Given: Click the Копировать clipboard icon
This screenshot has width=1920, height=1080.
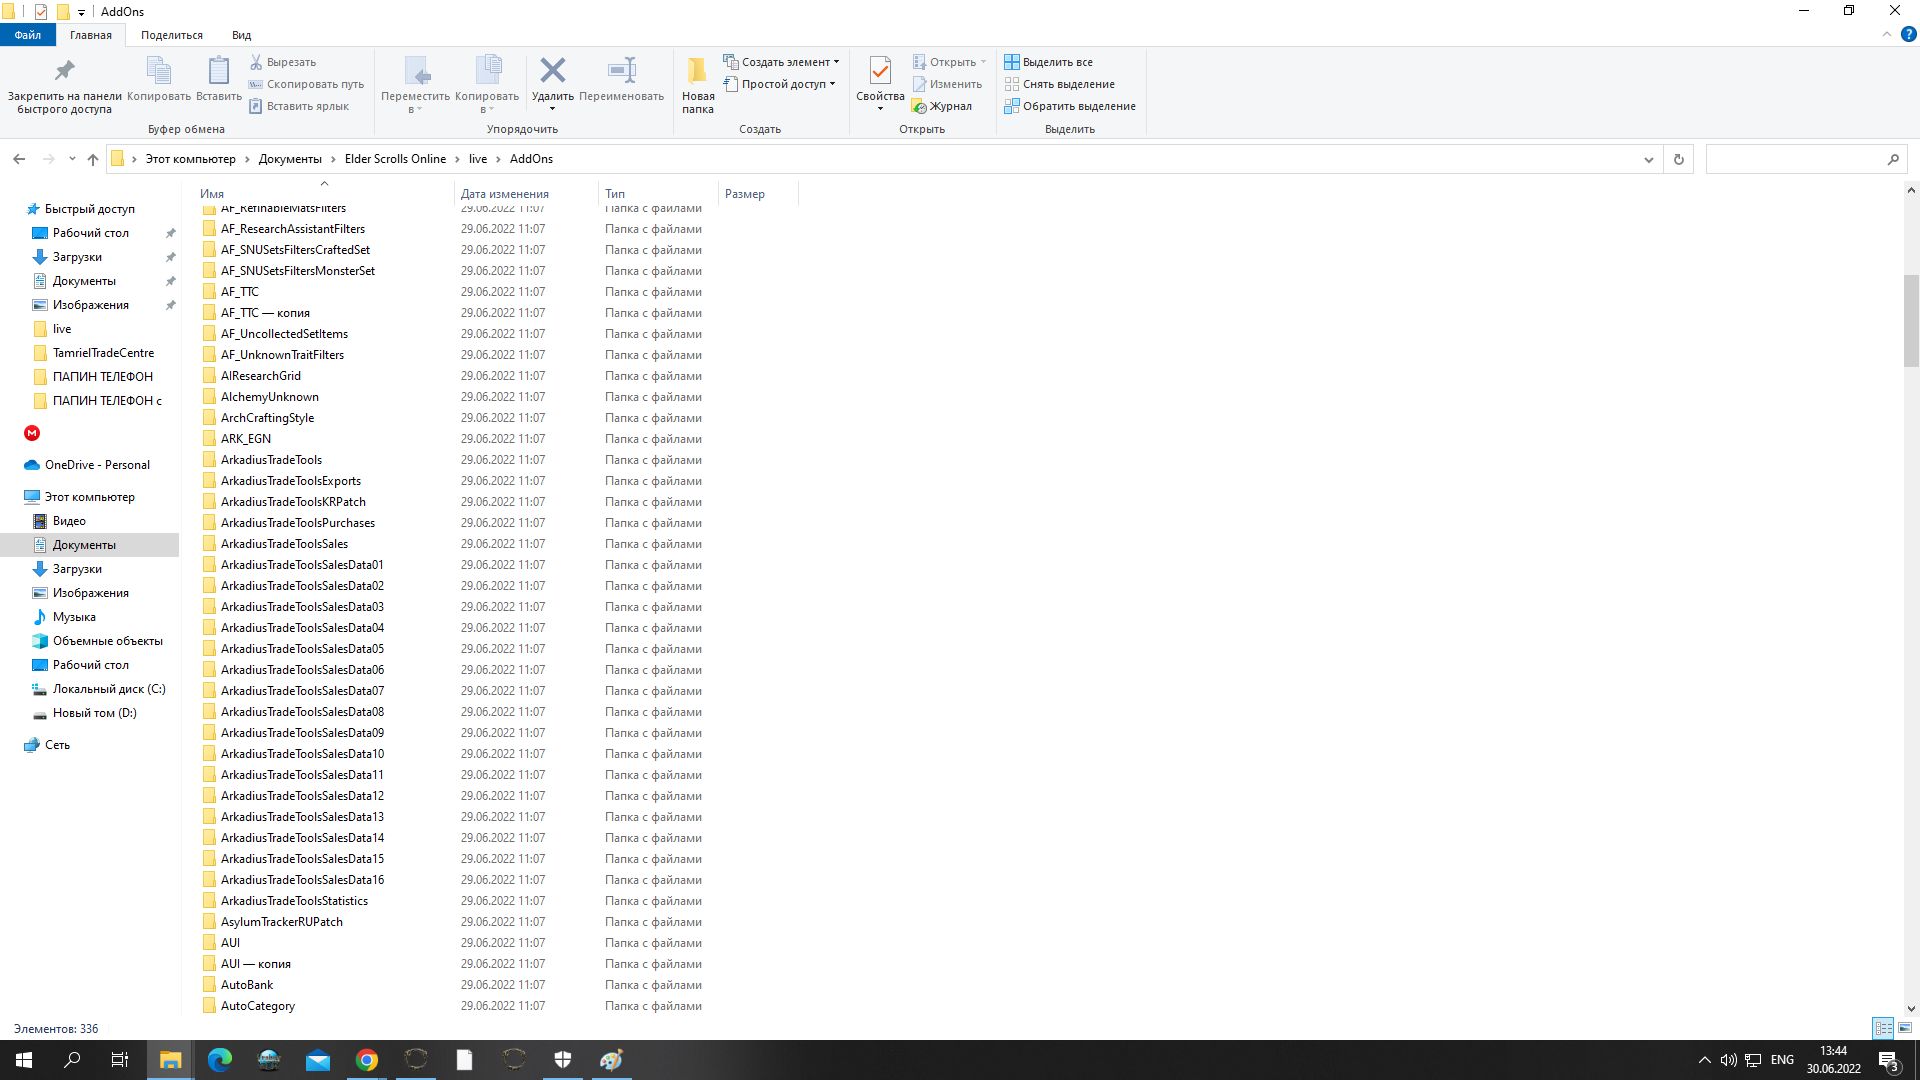Looking at the screenshot, I should 159,71.
